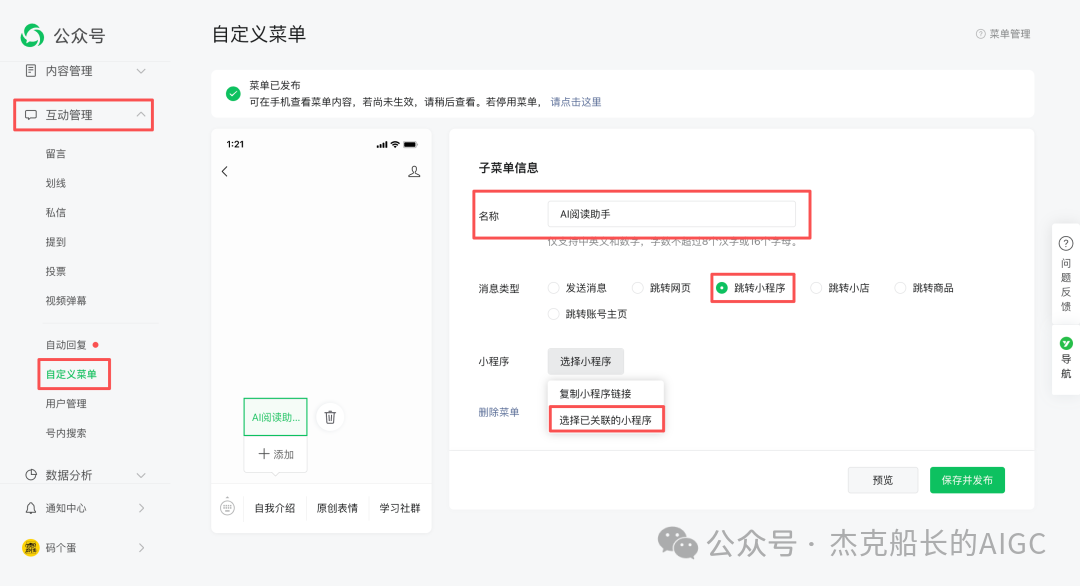The height and width of the screenshot is (586, 1080).
Task: Select 跳转小程序 message type
Action: pyautogui.click(x=722, y=288)
